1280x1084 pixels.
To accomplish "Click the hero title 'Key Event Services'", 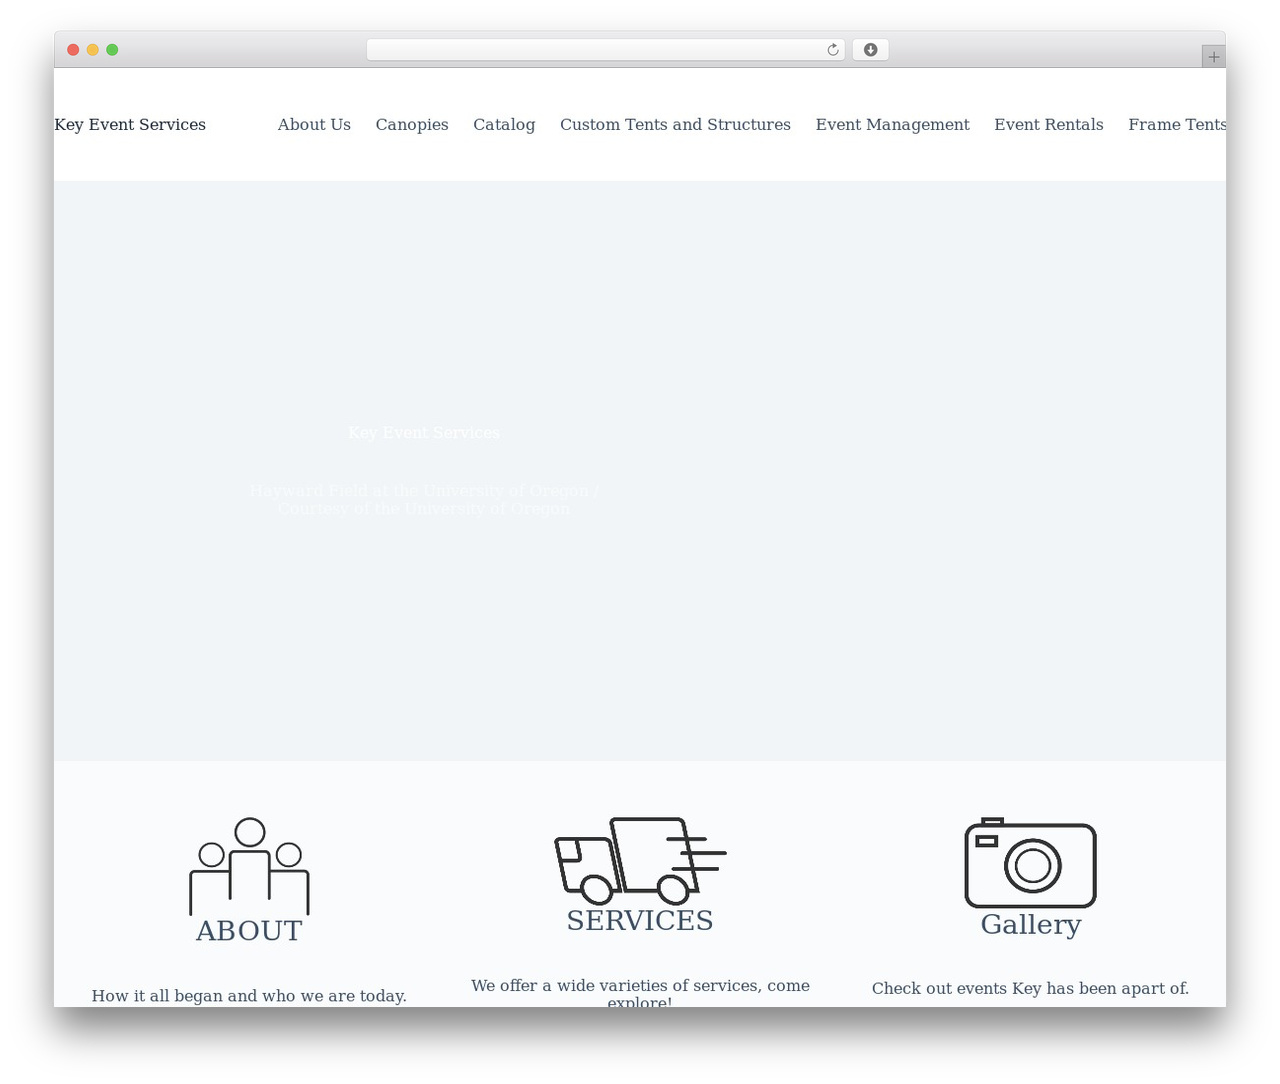I will (424, 432).
